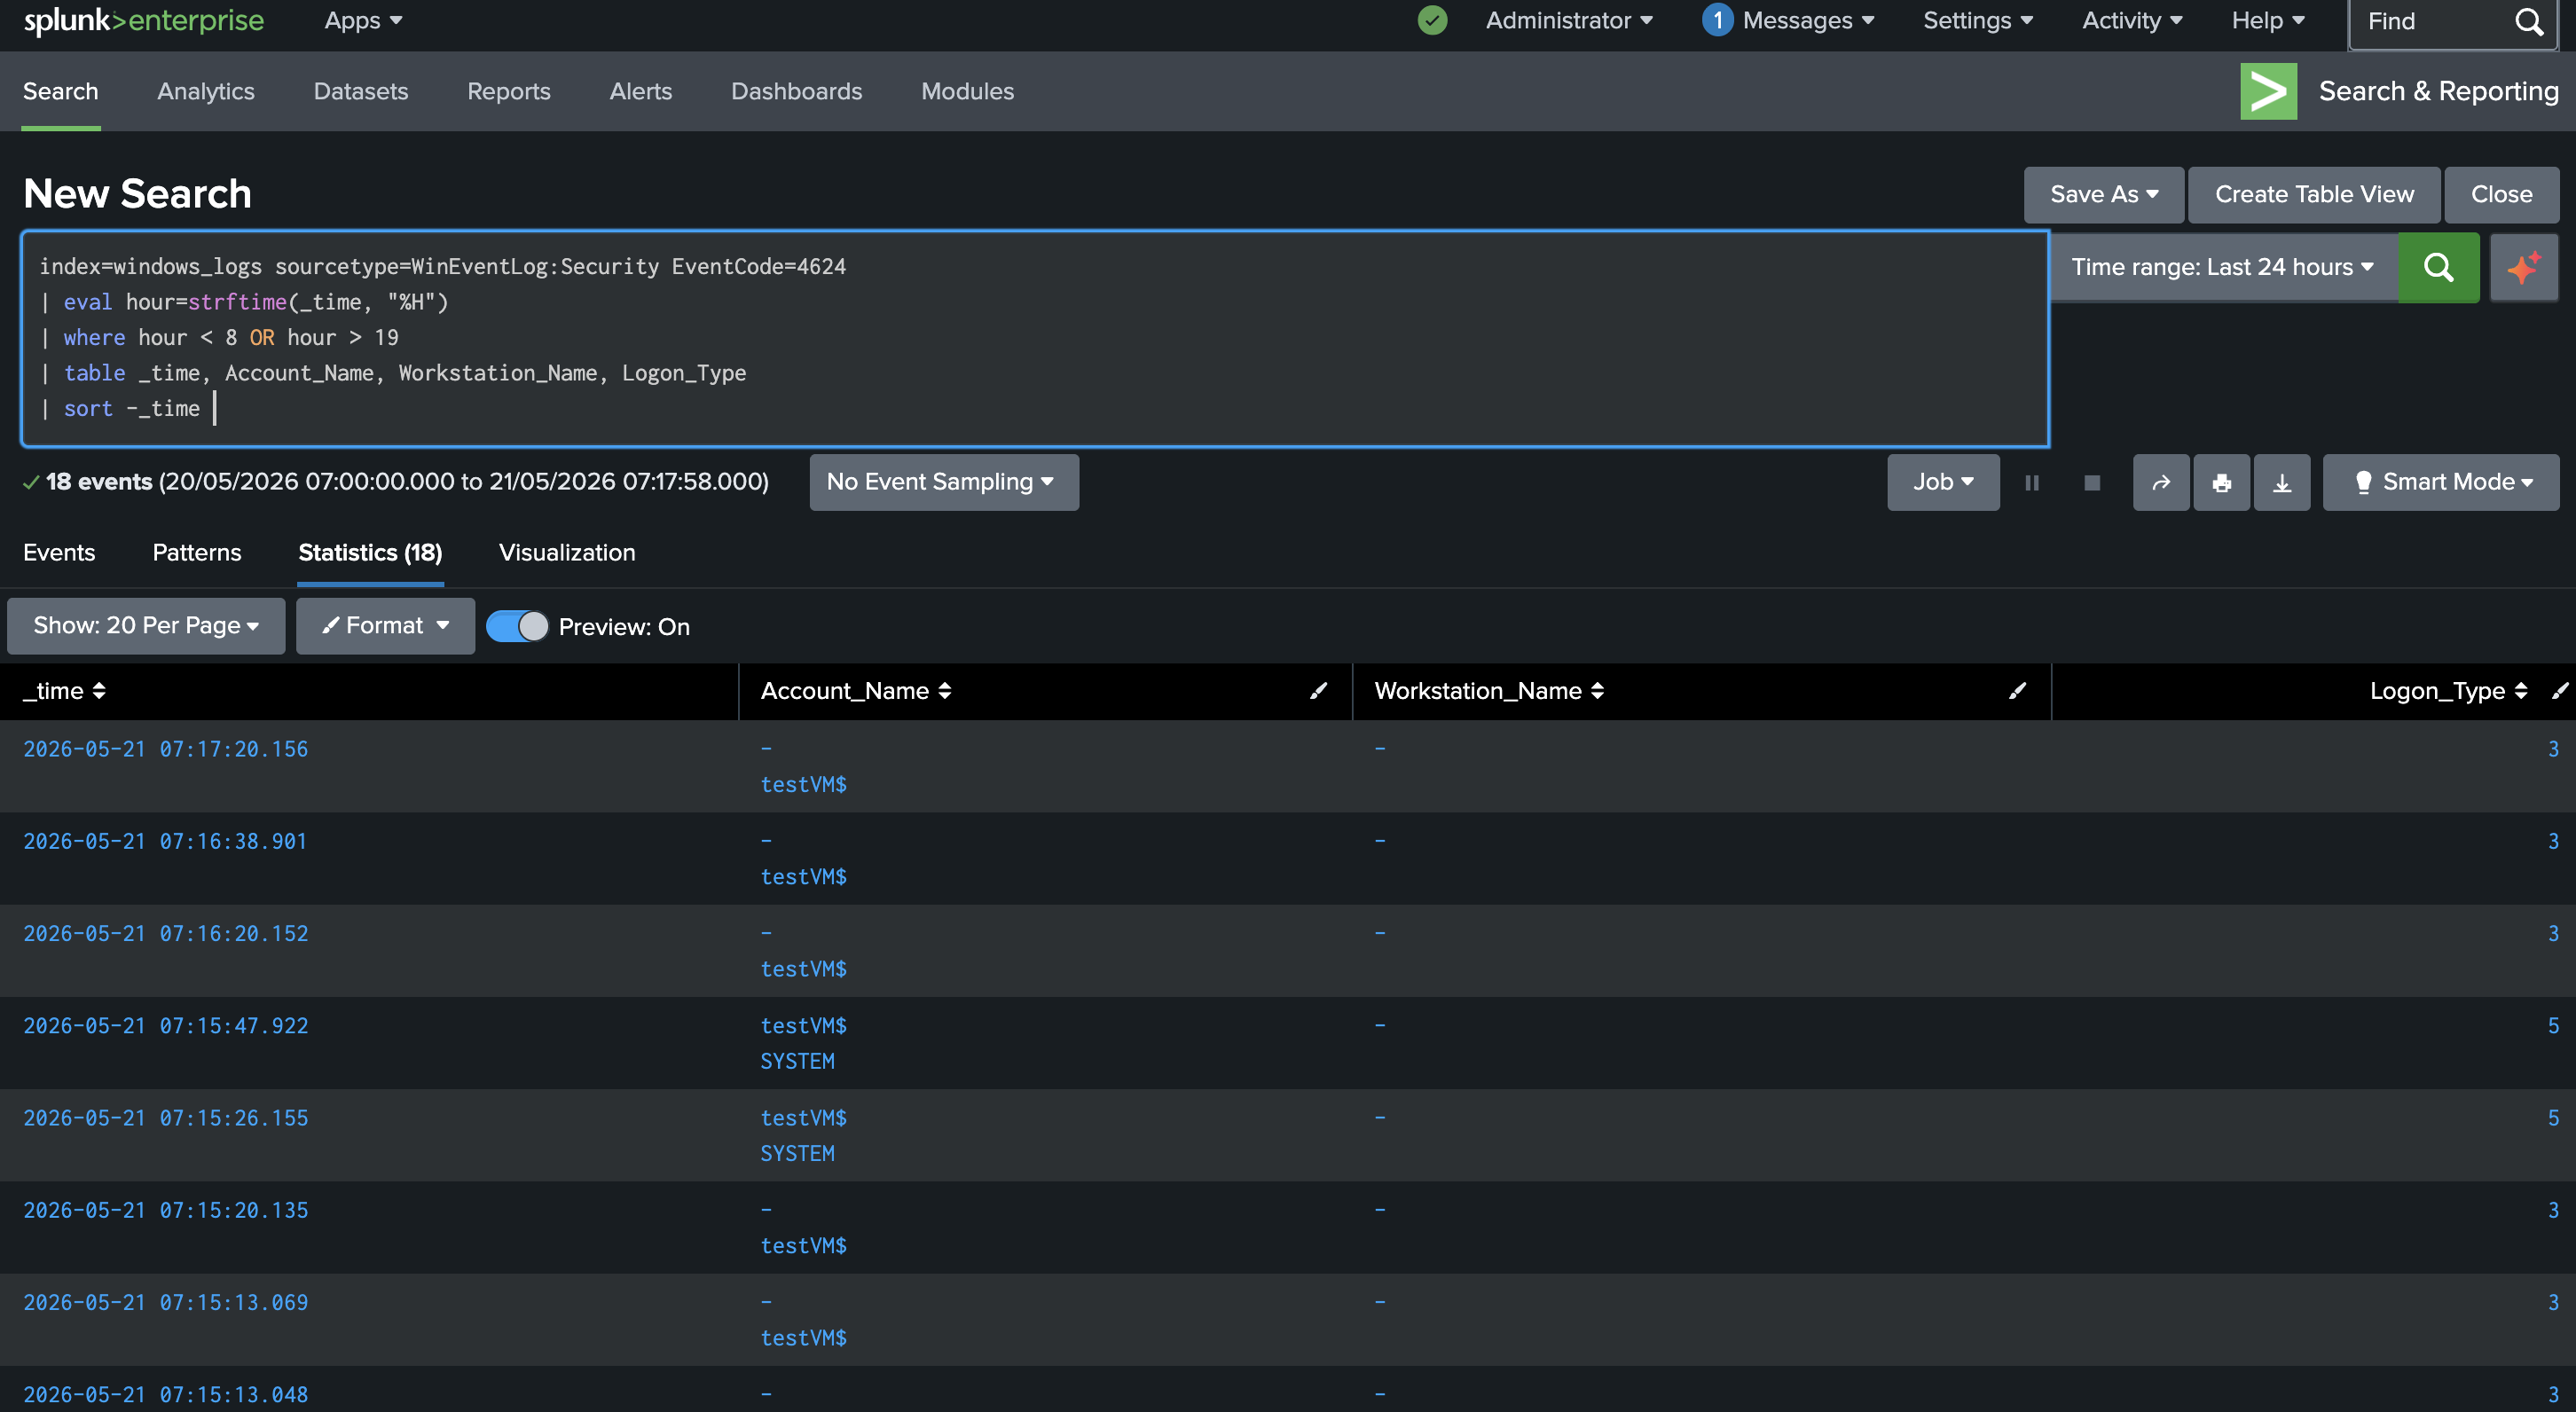Open the Save As dropdown
Image resolution: width=2576 pixels, height=1412 pixels.
[x=2103, y=195]
